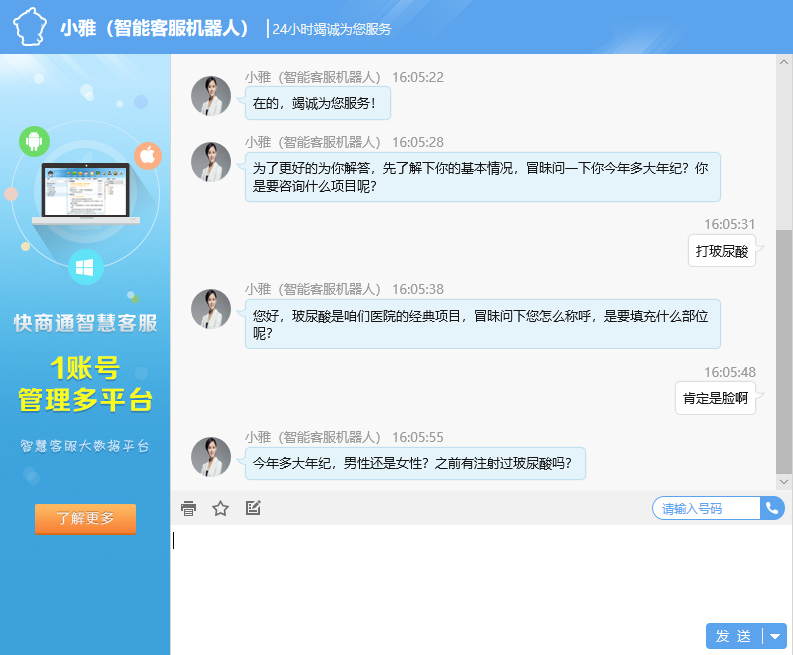
Task: Click the blue phone call icon
Action: (772, 508)
